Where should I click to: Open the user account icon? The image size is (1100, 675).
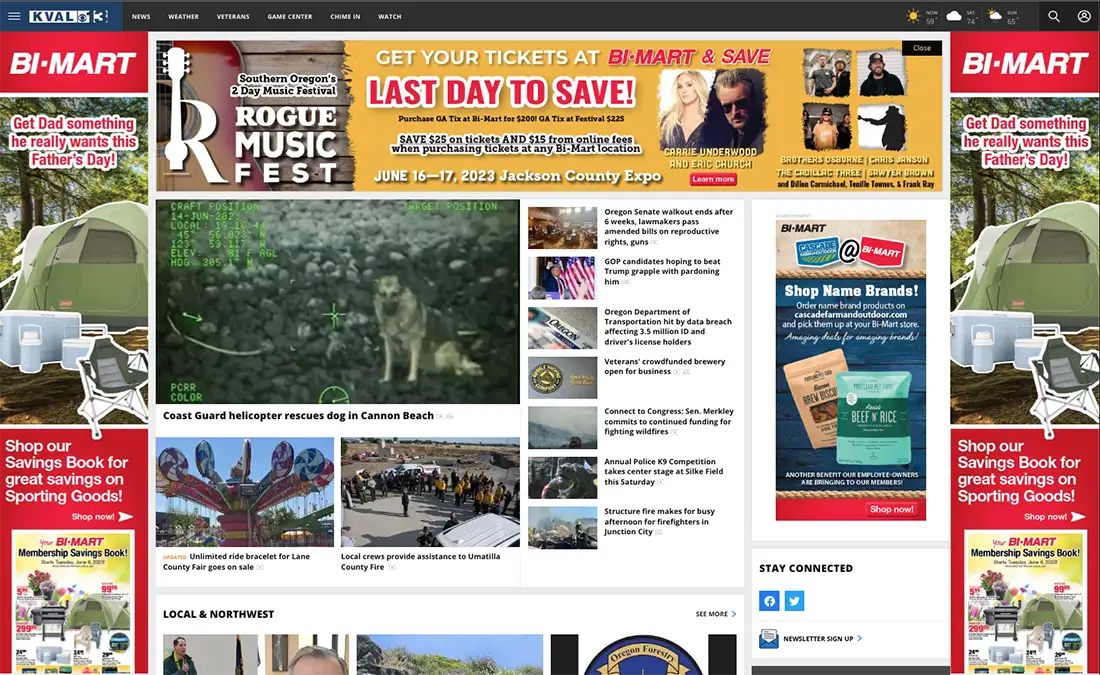pos(1084,16)
